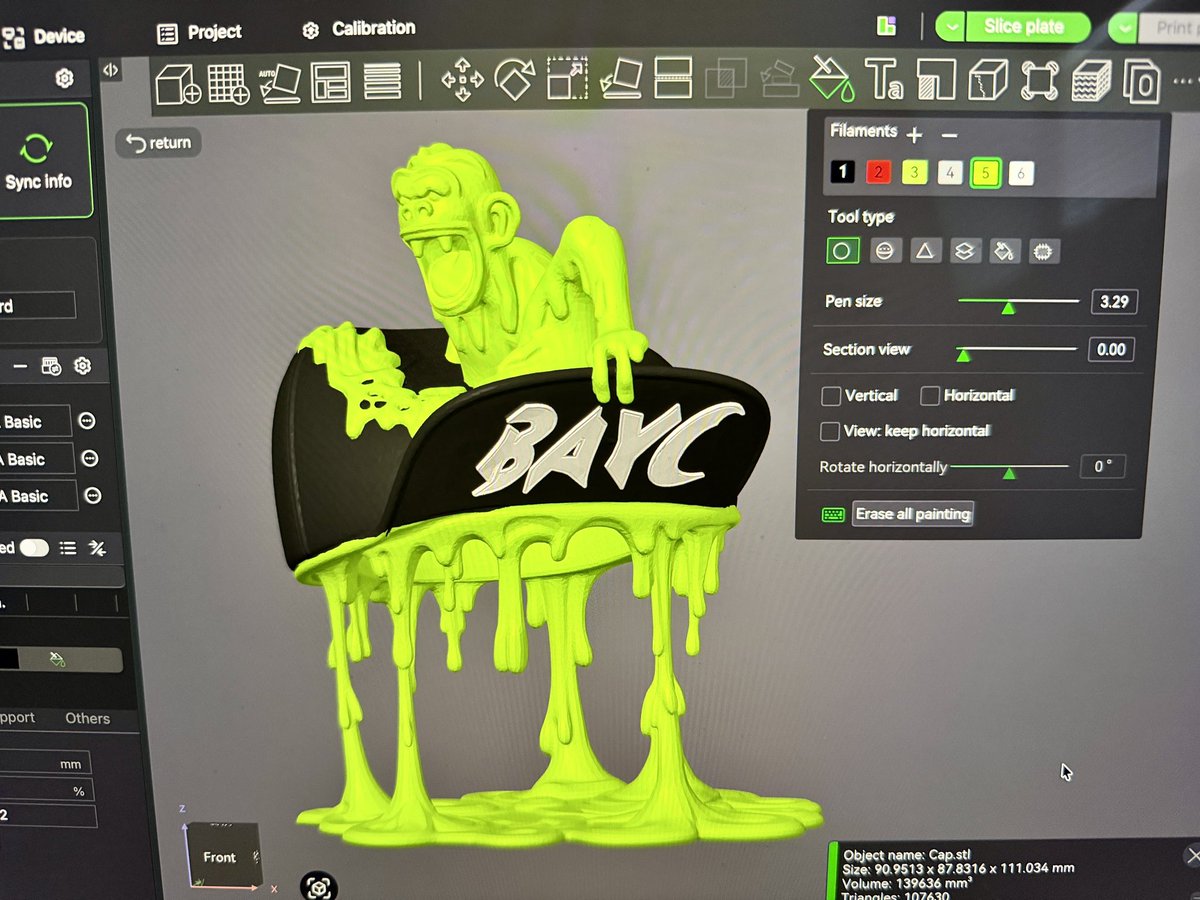Screen dimensions: 1200x900
Task: Open the gear settings above Sync info
Action: click(x=65, y=78)
